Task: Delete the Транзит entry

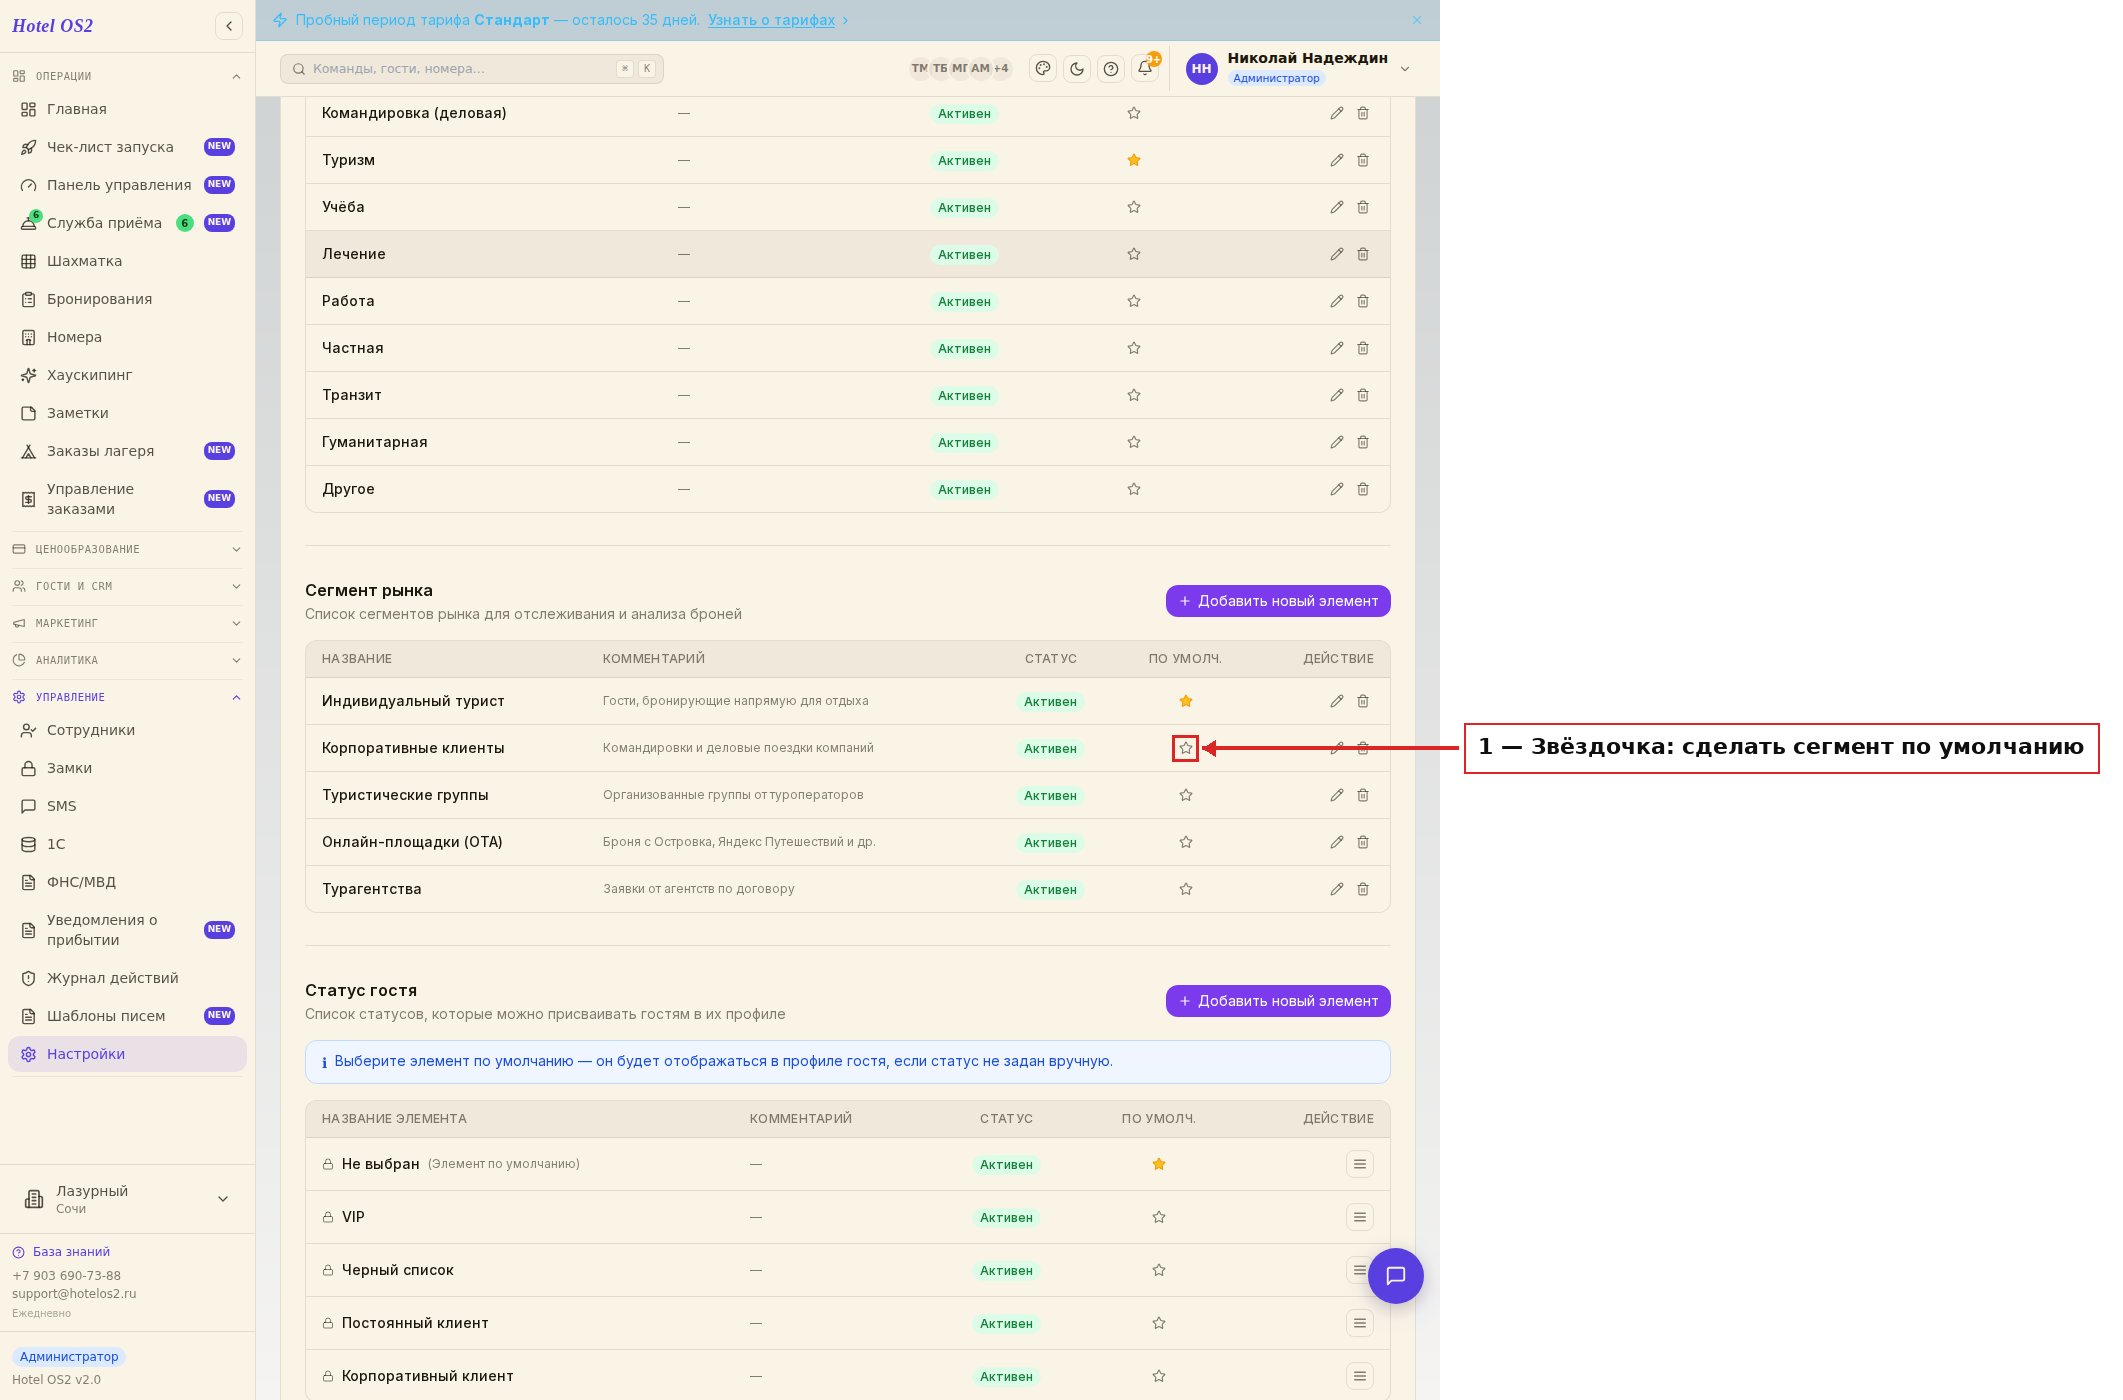Action: (1363, 395)
